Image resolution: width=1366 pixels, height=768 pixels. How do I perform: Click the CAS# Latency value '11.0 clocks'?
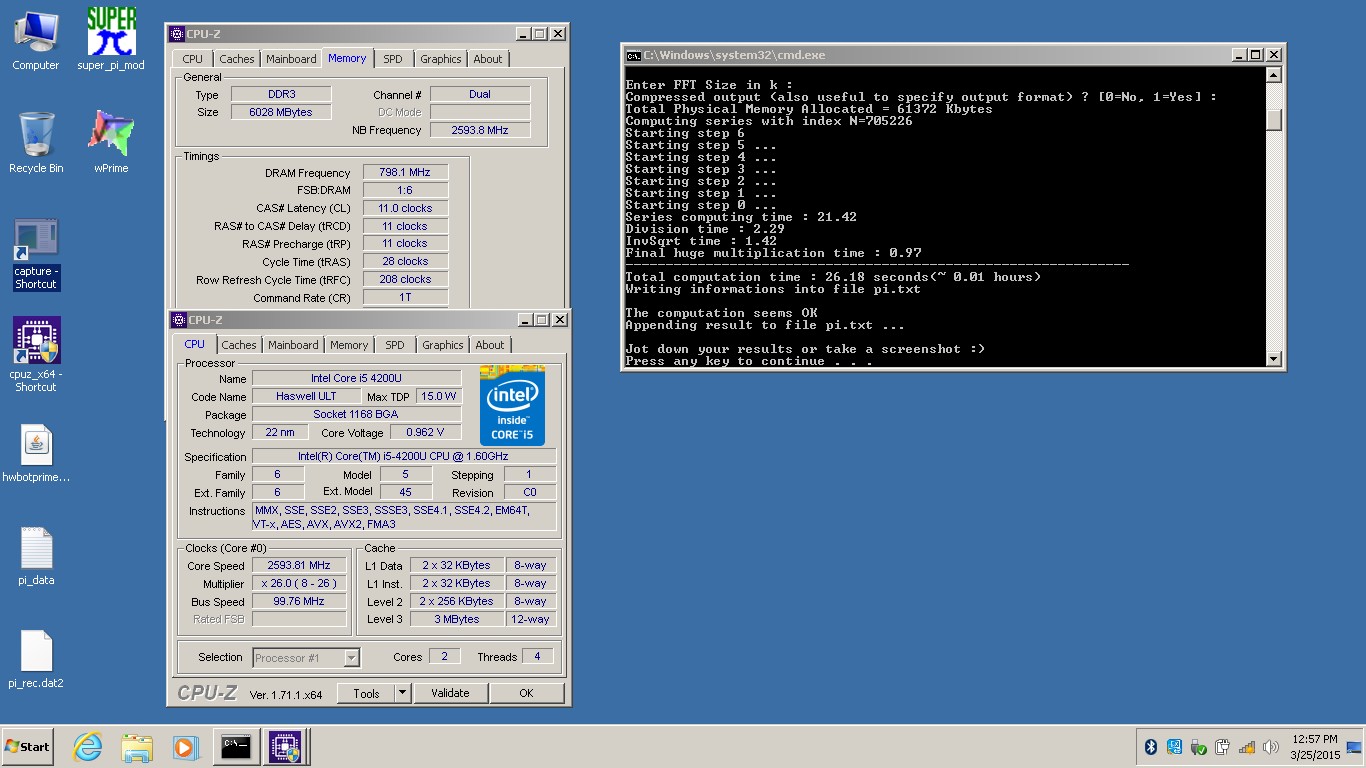click(x=405, y=208)
